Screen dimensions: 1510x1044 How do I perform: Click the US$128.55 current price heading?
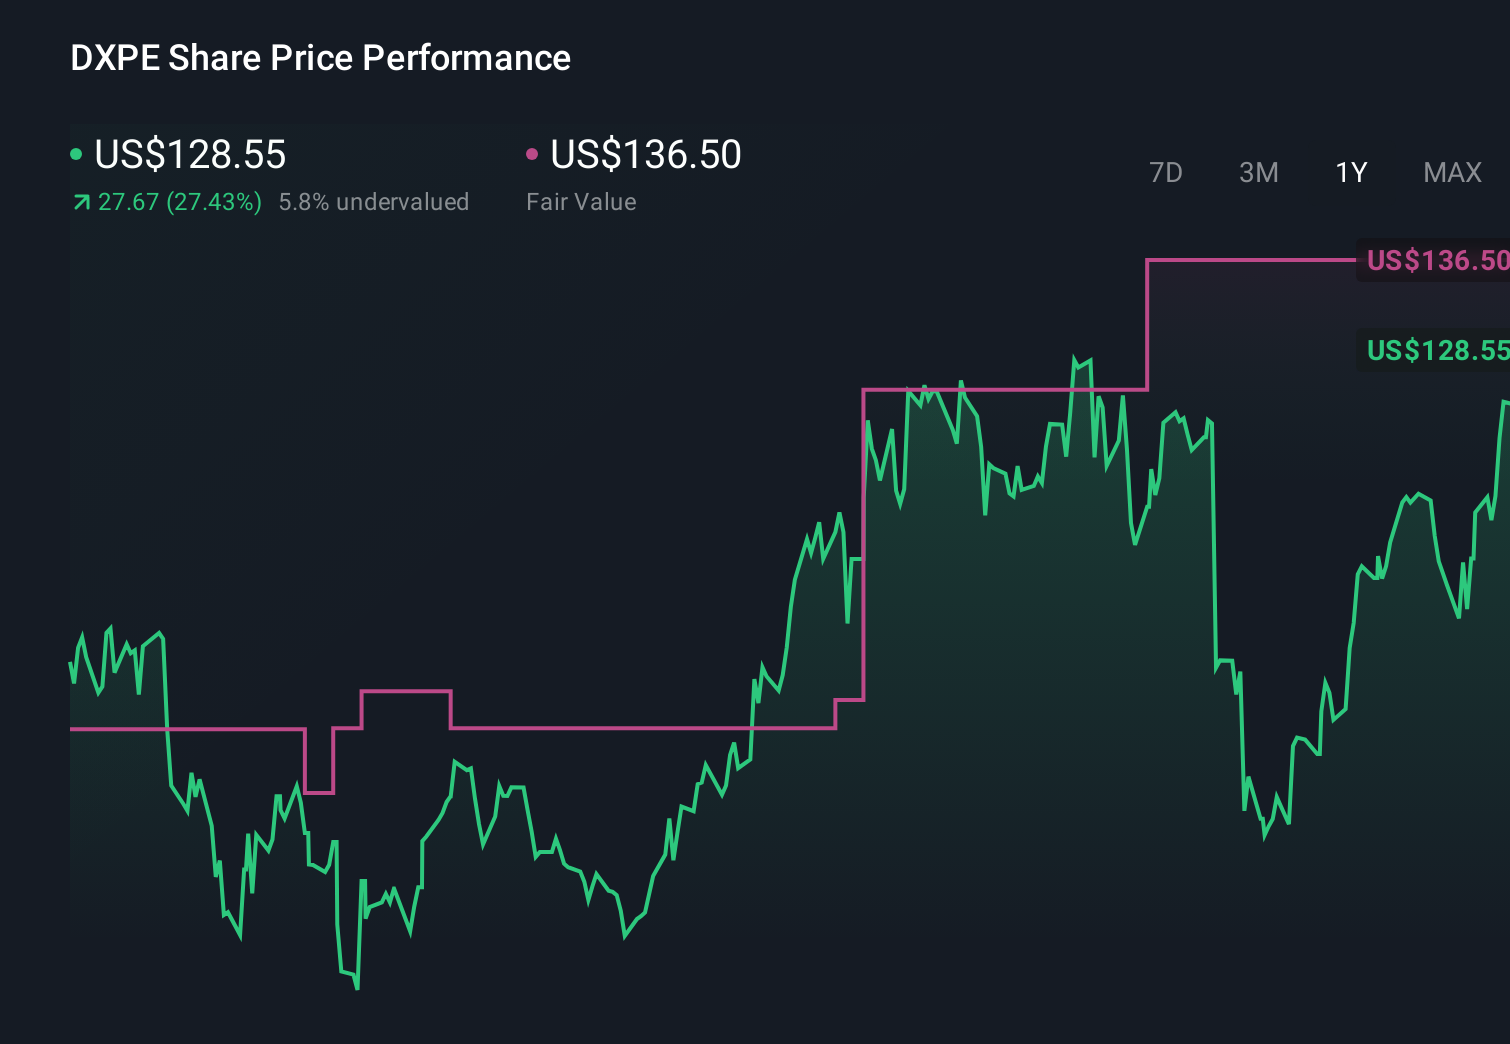(x=190, y=155)
